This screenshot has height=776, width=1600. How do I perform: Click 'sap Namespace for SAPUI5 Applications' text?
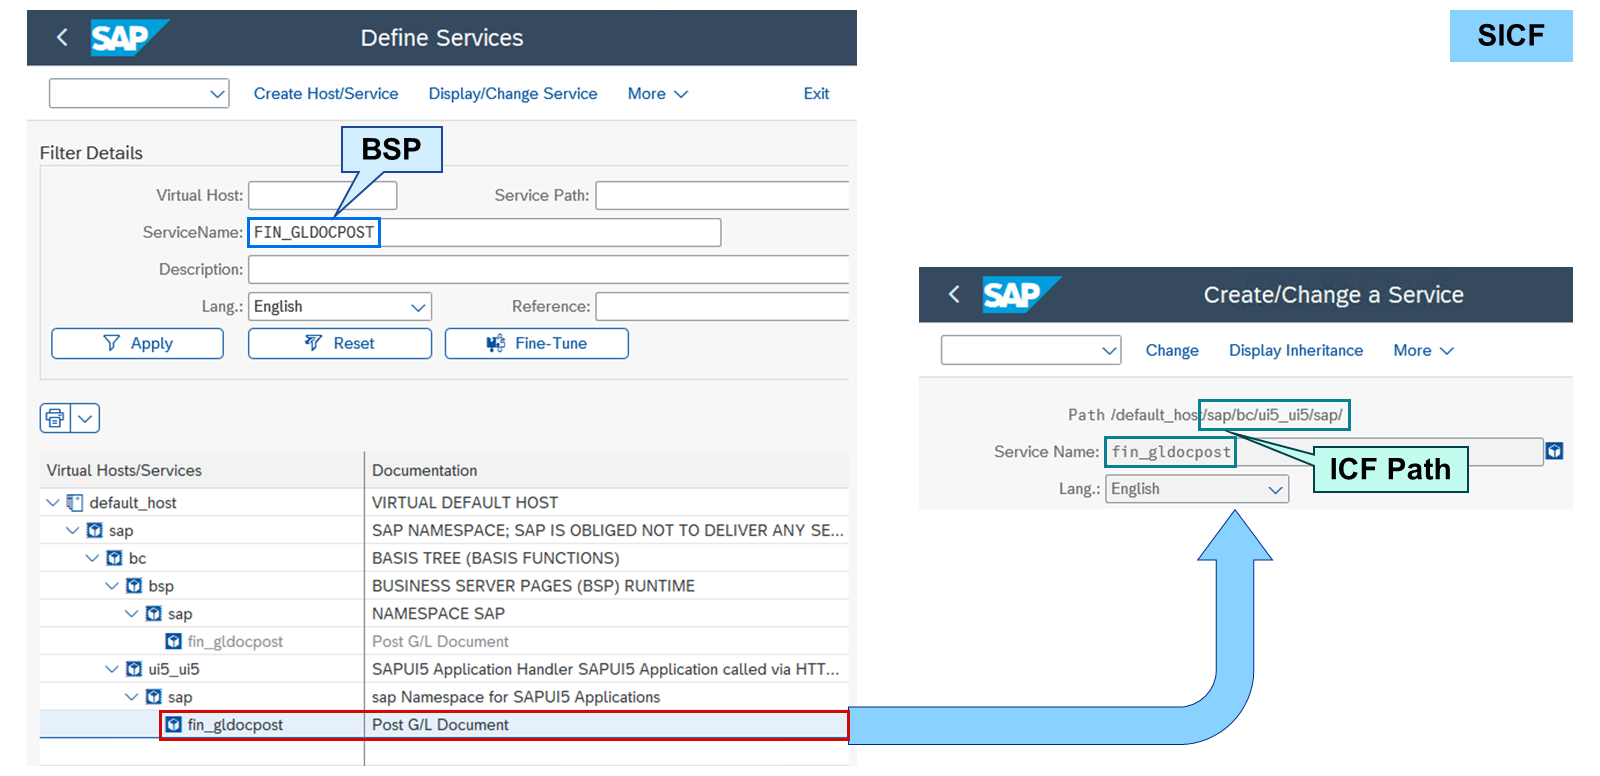coord(516,697)
